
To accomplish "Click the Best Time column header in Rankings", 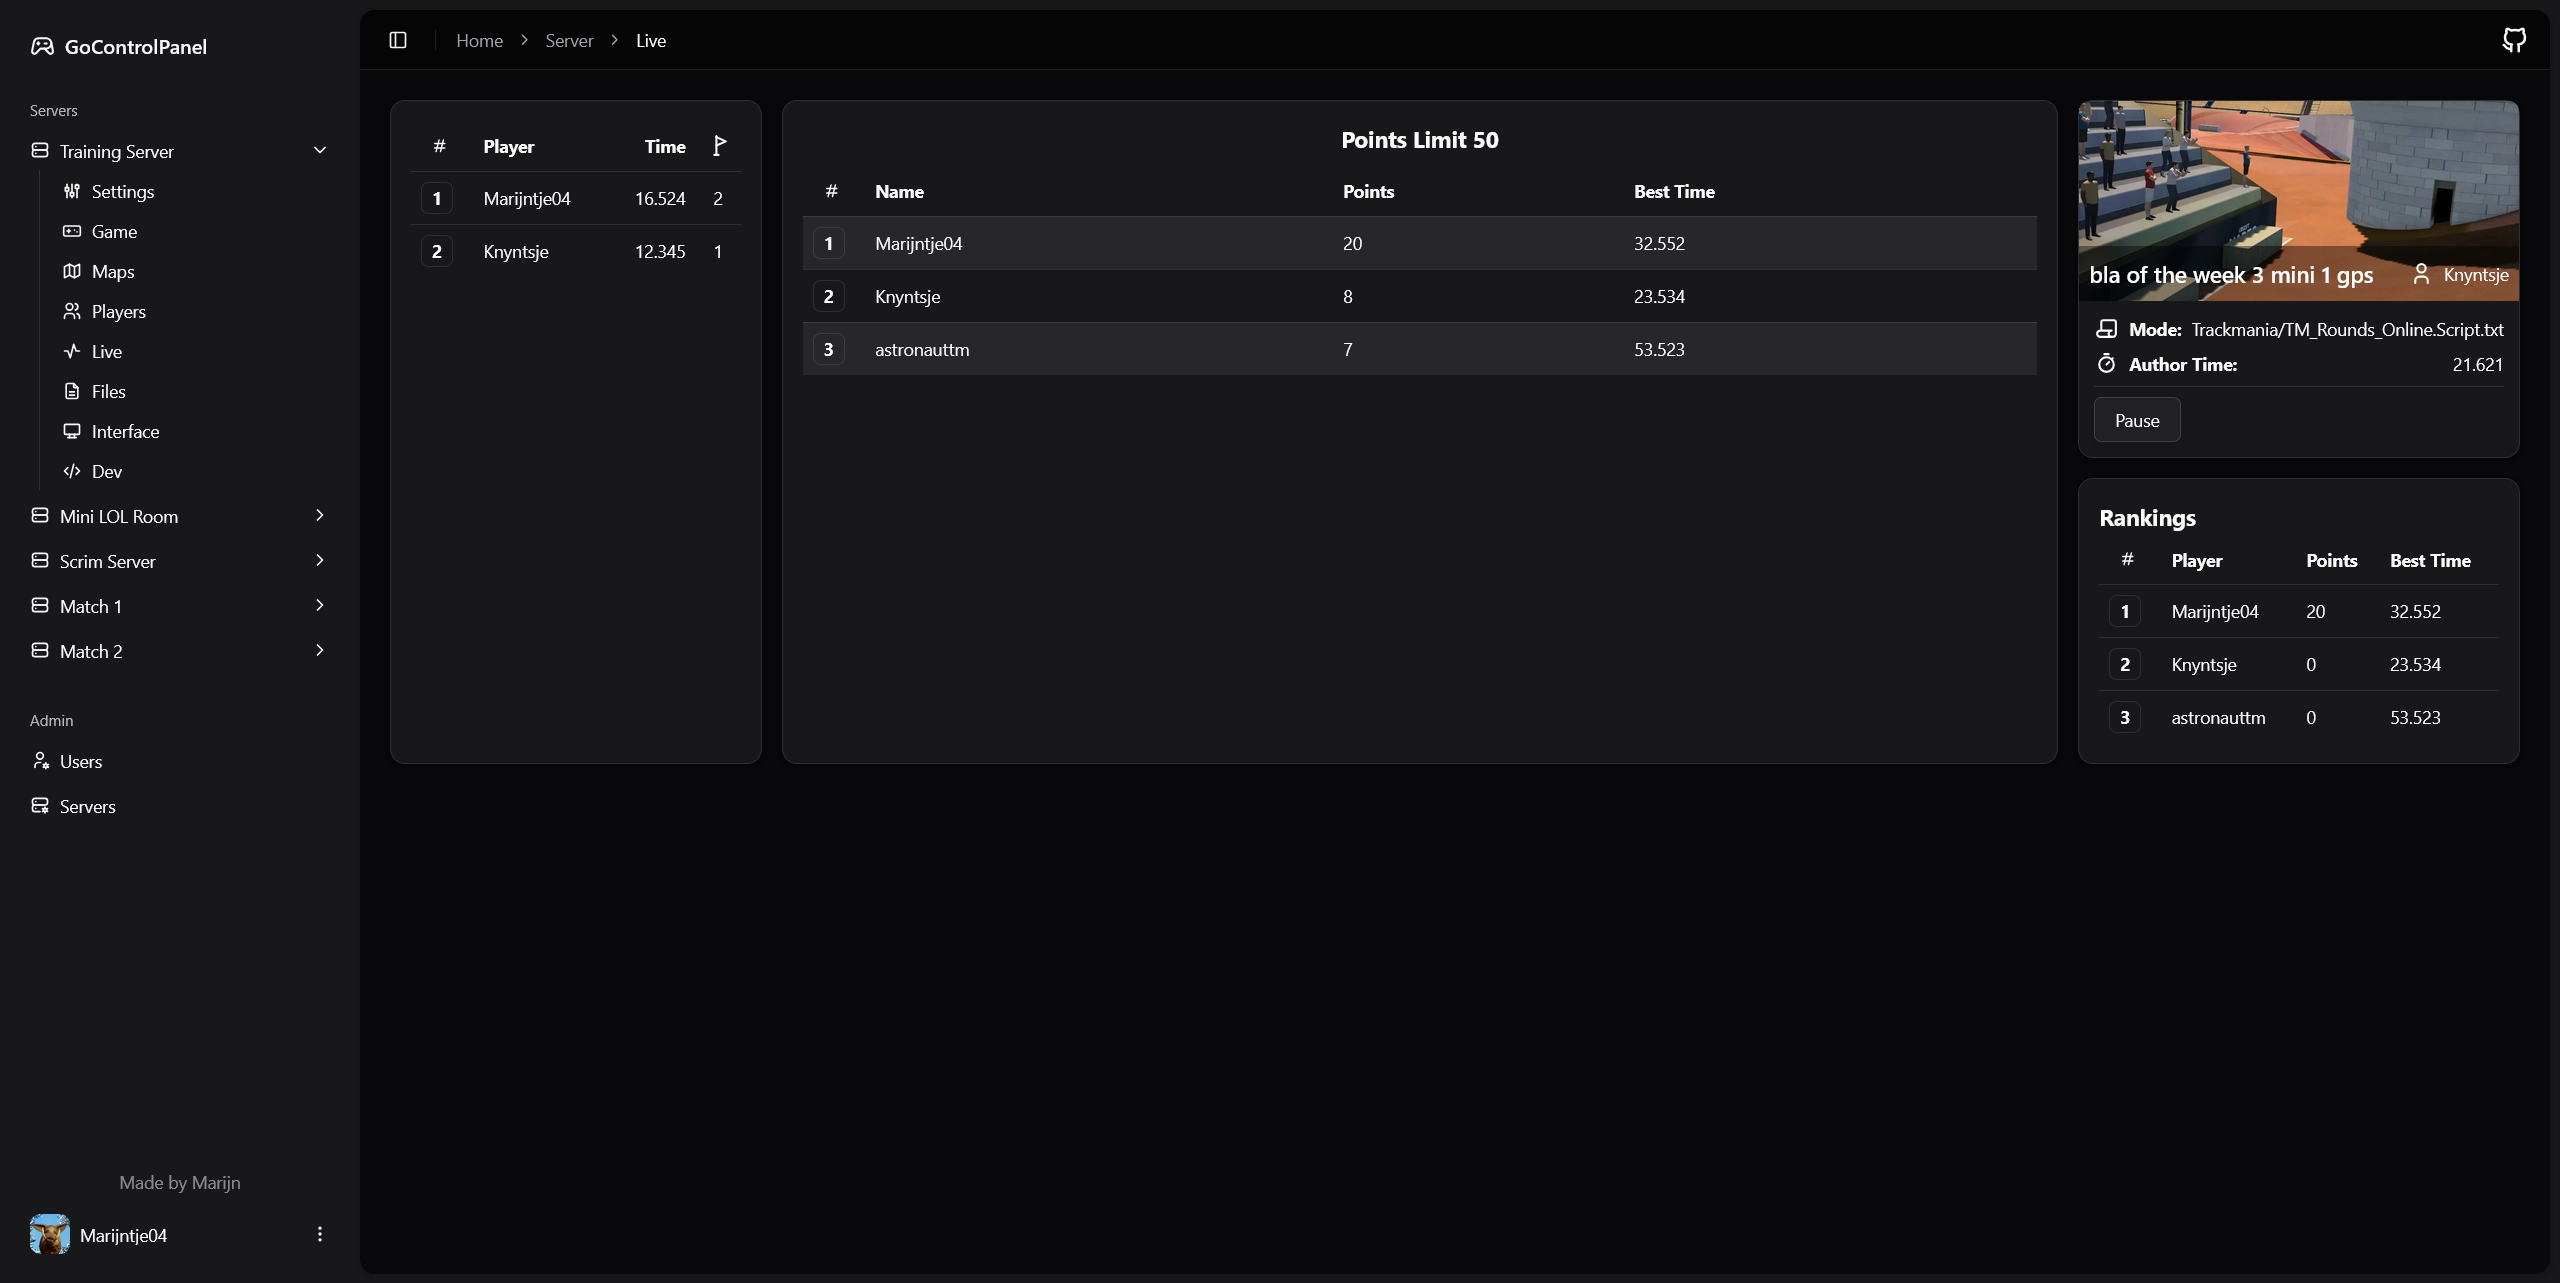I will 2430,560.
